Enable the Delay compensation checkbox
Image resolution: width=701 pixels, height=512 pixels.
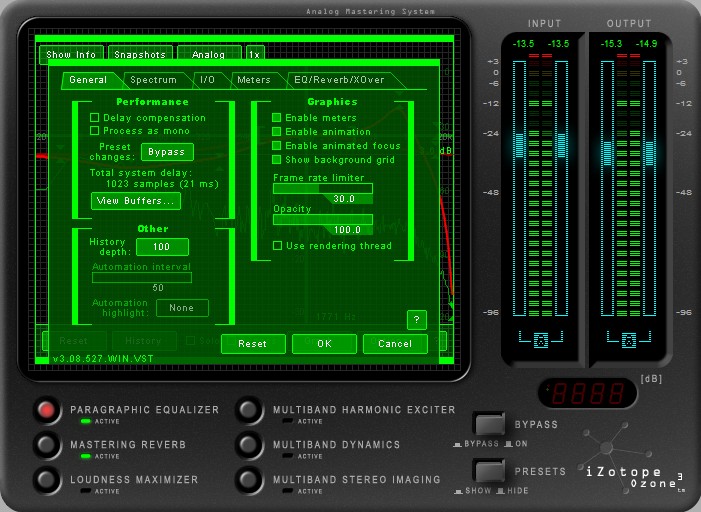click(x=96, y=118)
